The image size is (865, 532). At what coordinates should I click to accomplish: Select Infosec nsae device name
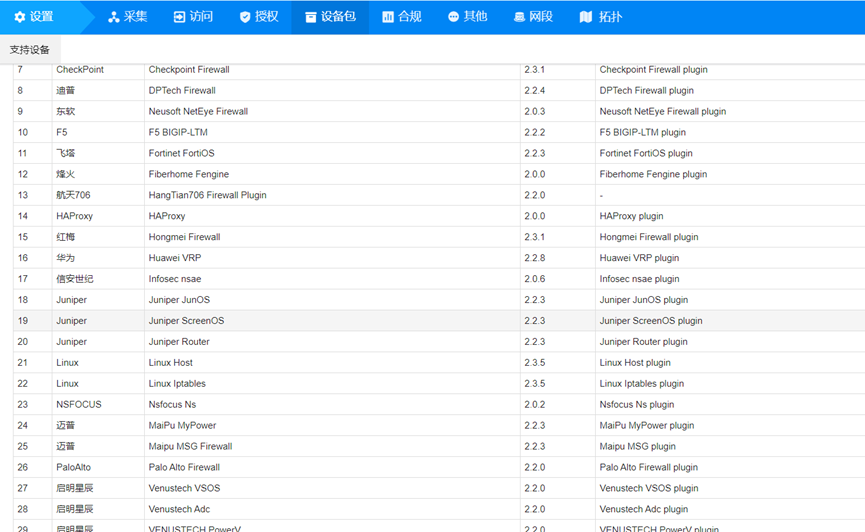pos(175,279)
